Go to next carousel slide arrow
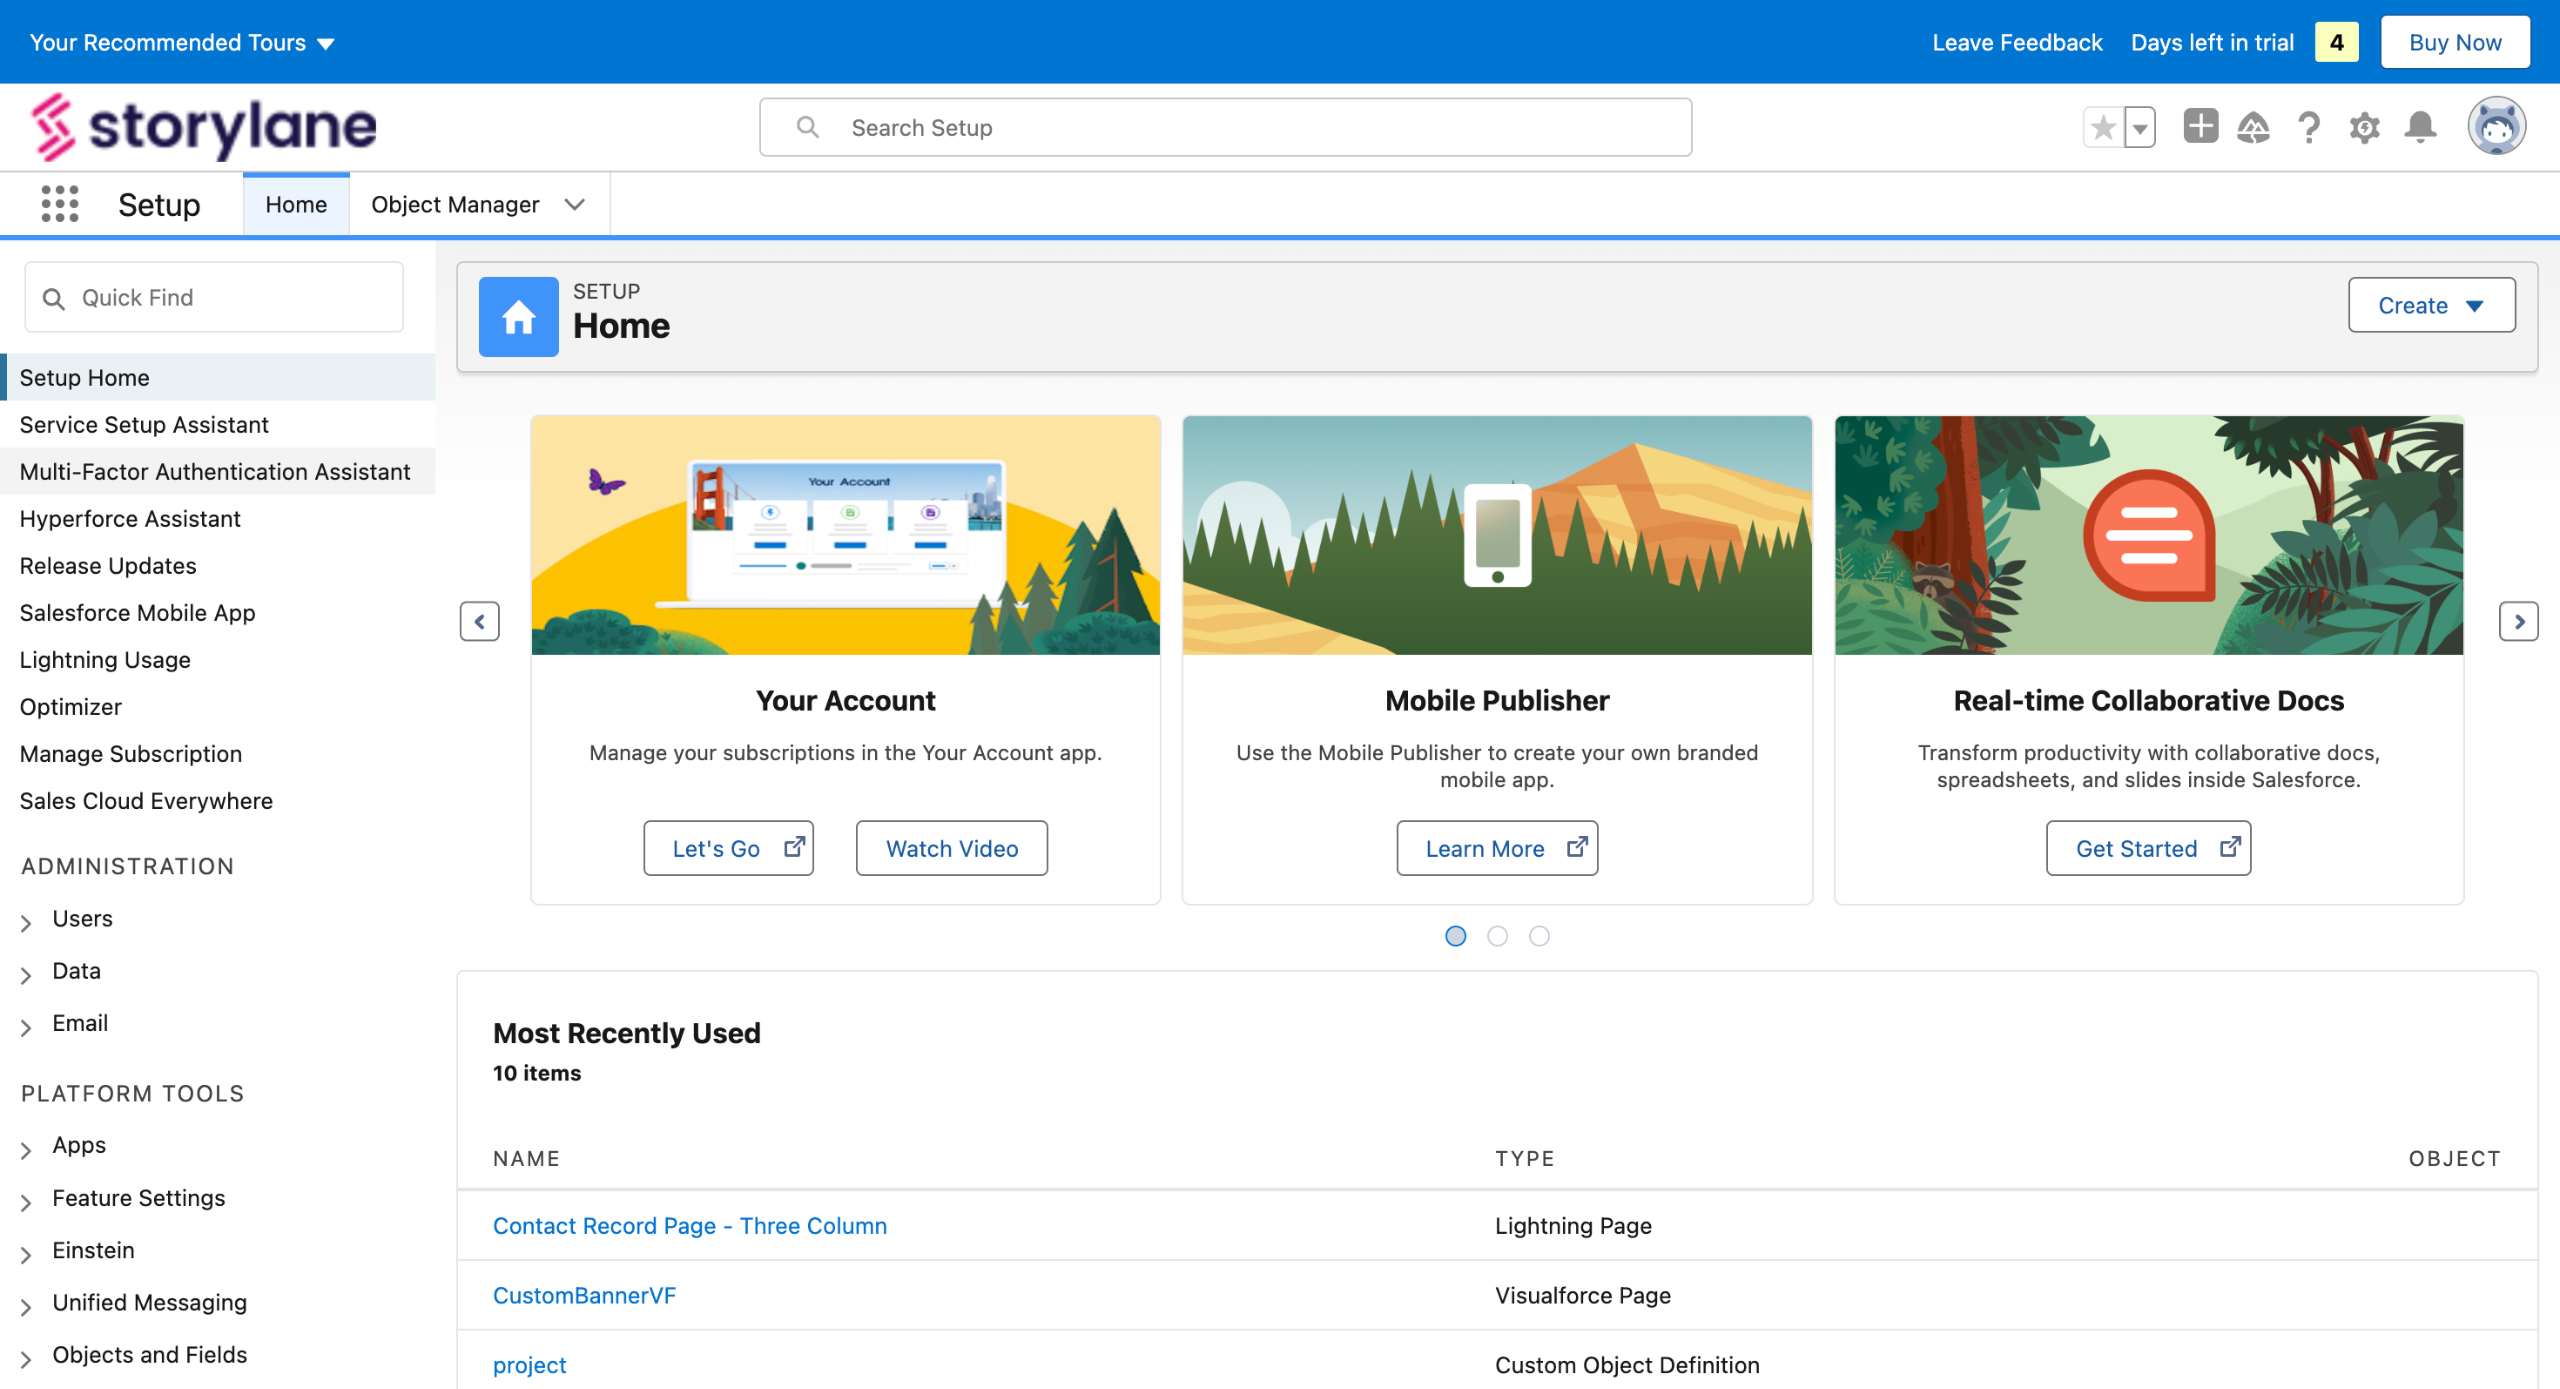Screen dimensions: 2560x1389 2518,621
